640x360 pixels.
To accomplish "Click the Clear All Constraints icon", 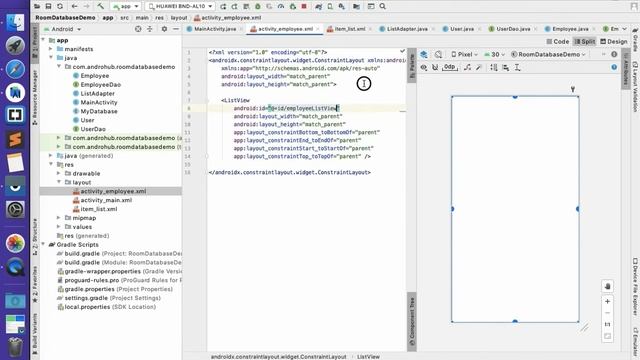I will [x=467, y=67].
